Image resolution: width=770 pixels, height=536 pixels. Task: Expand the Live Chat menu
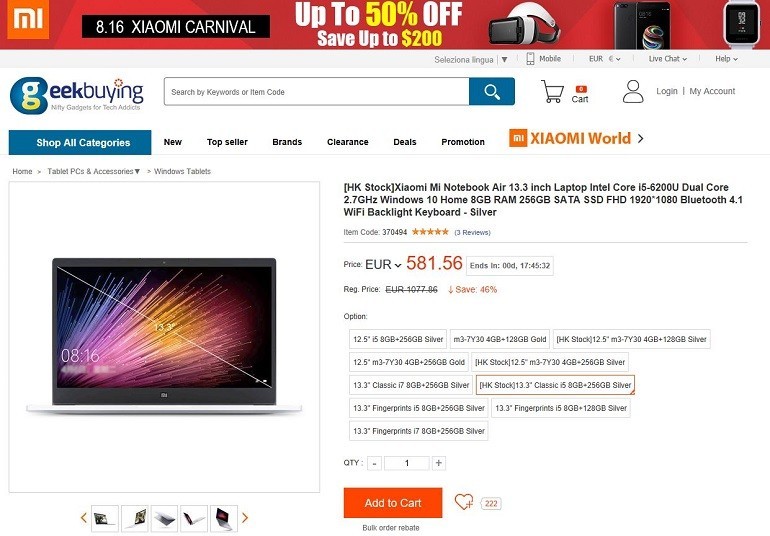[667, 59]
